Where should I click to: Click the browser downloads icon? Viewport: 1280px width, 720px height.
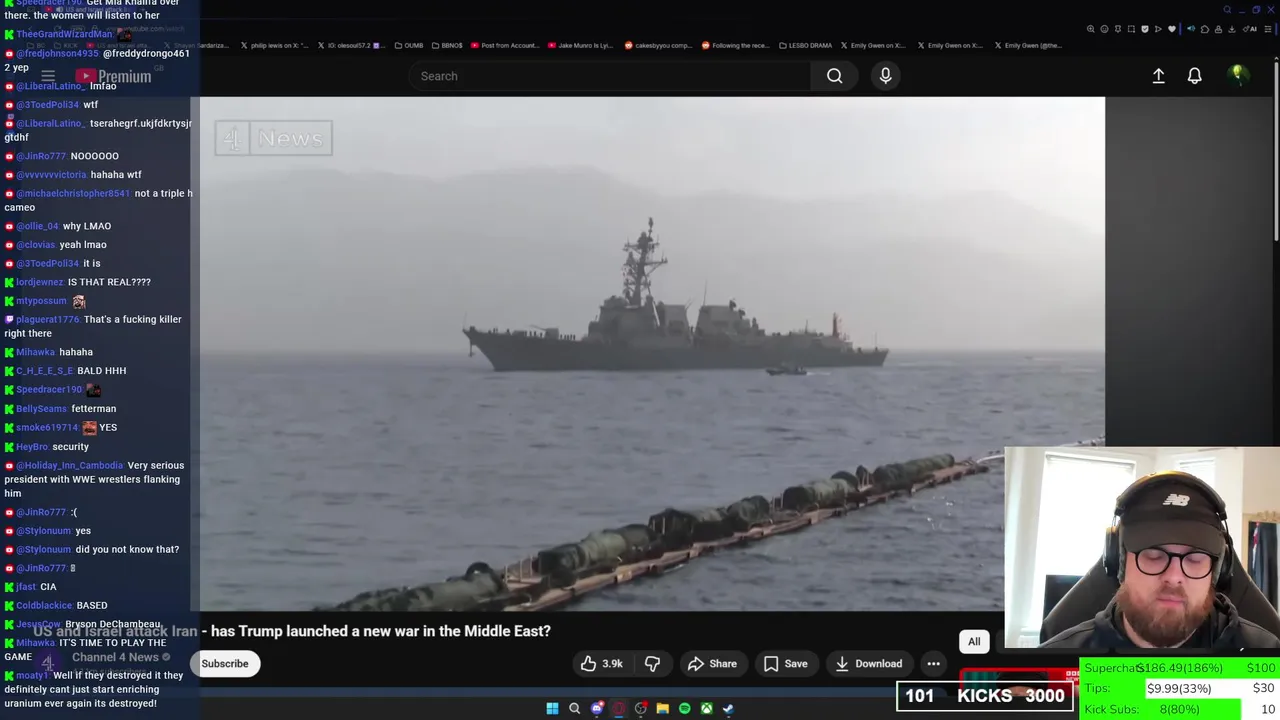click(x=1232, y=29)
